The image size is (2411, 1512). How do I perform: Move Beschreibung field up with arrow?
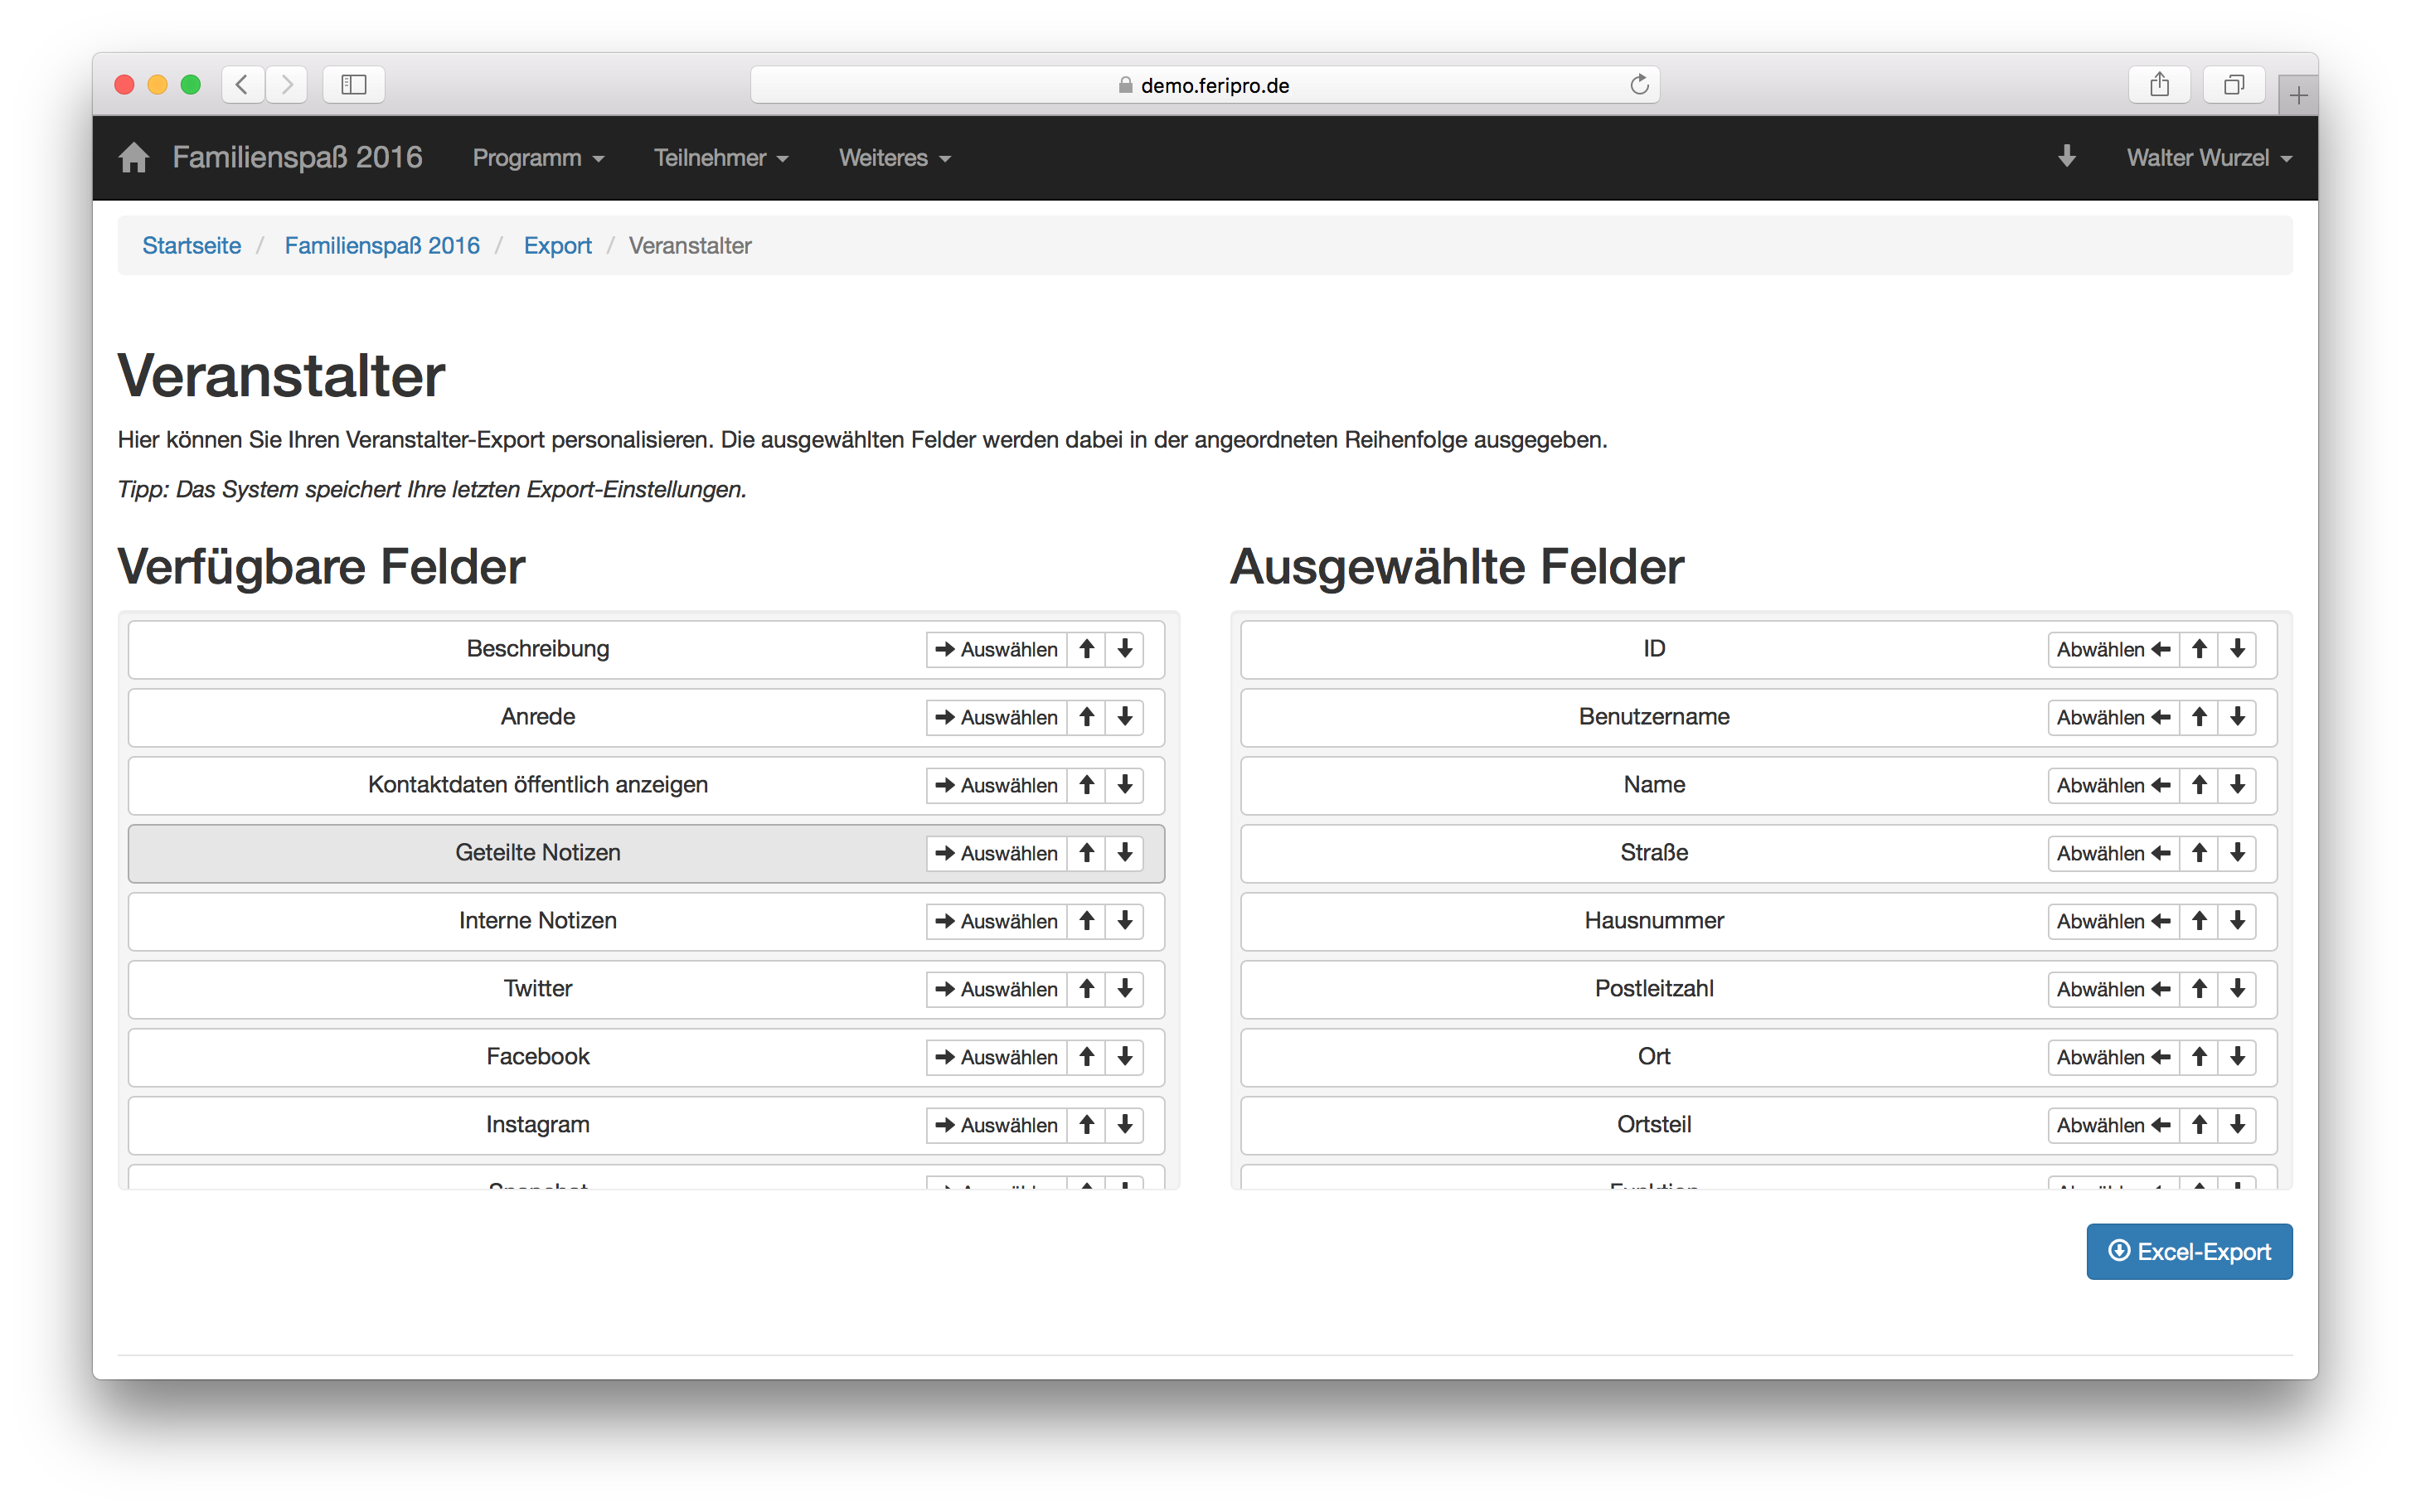pos(1086,649)
